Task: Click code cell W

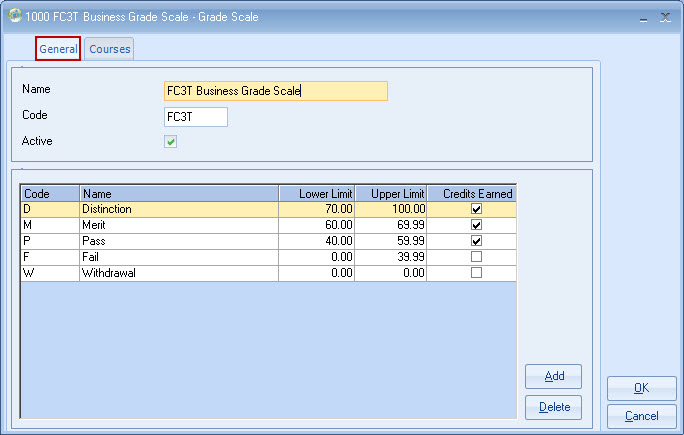Action: pos(50,273)
